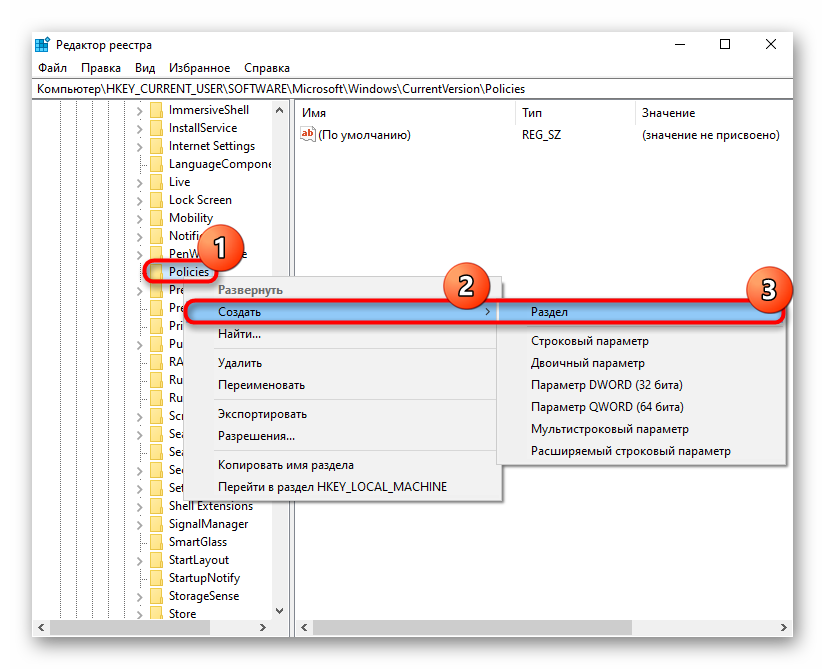The height and width of the screenshot is (669, 825).
Task: Click the Lock Screen folder icon
Action: click(x=156, y=200)
